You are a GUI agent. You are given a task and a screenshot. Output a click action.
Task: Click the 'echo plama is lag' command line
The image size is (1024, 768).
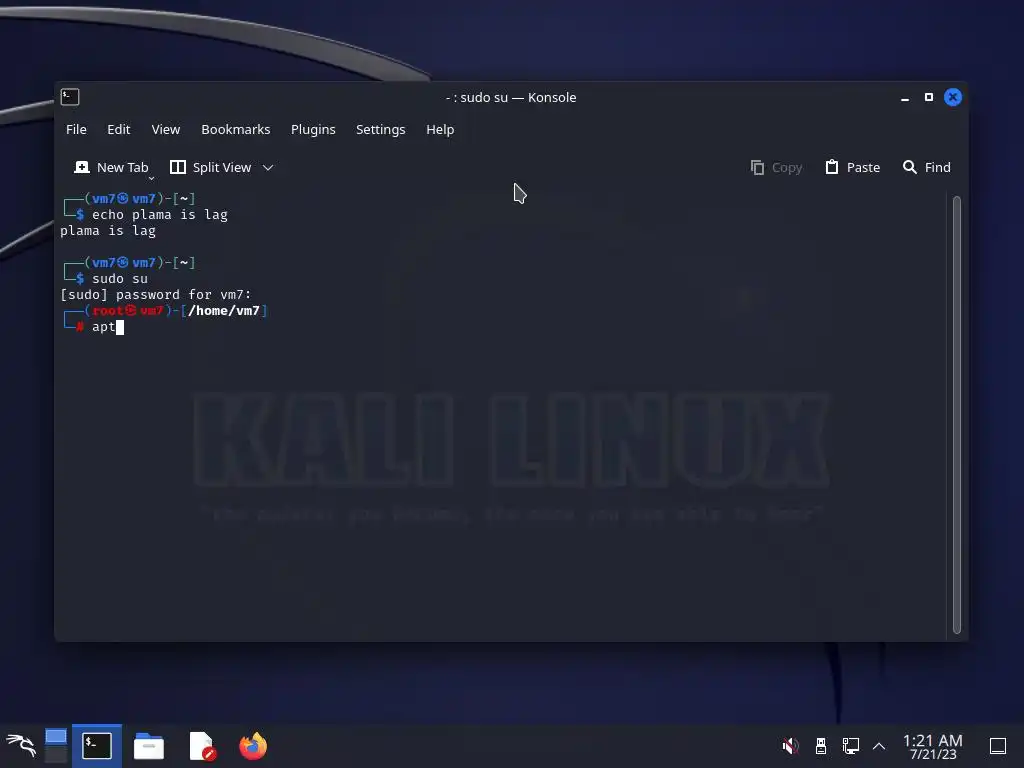(159, 214)
